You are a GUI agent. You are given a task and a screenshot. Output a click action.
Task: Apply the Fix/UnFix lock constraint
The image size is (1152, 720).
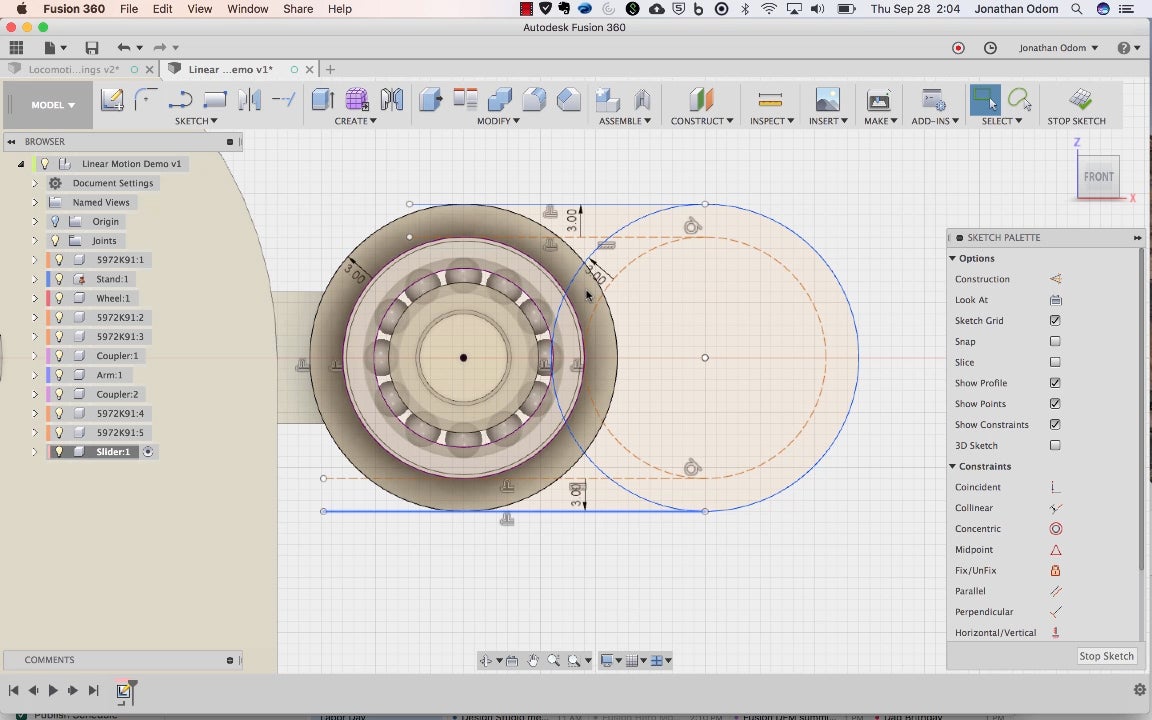click(1055, 570)
